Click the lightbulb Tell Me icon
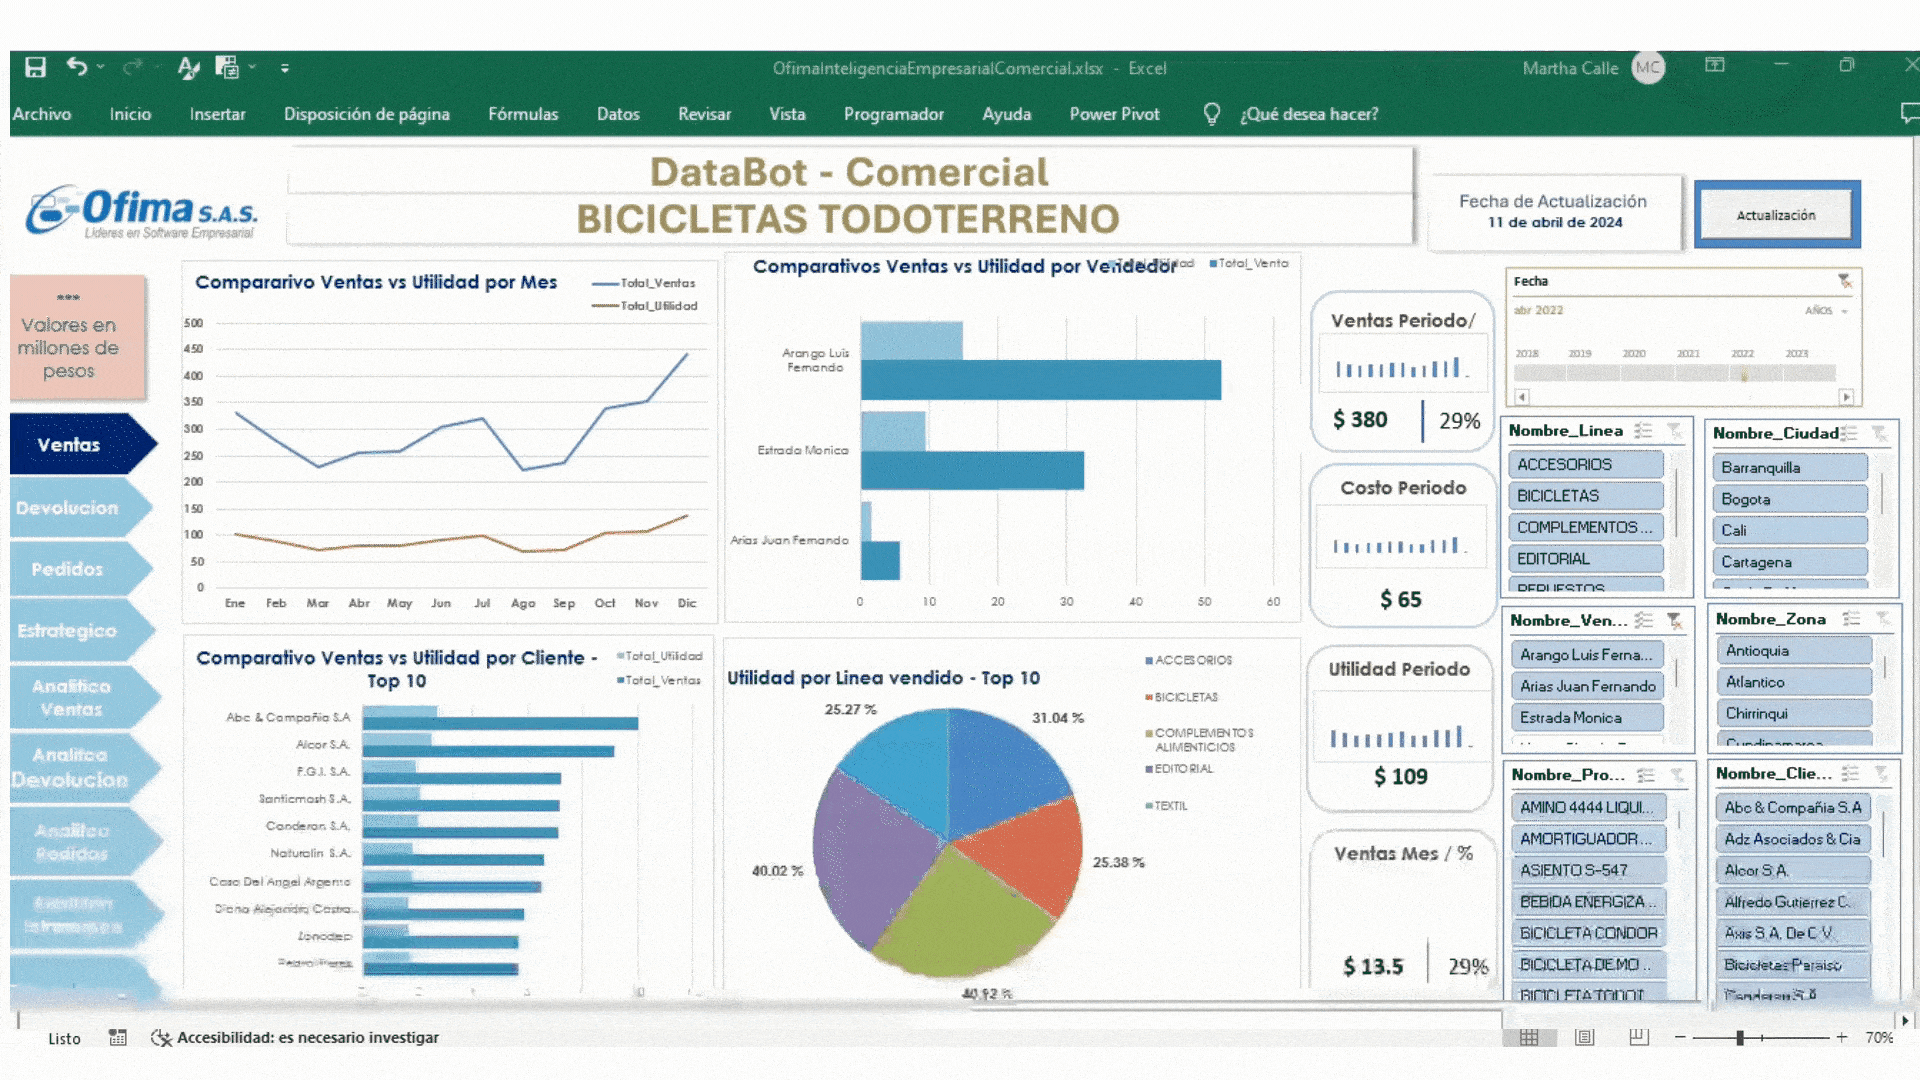The image size is (1920, 1080). (x=1211, y=114)
